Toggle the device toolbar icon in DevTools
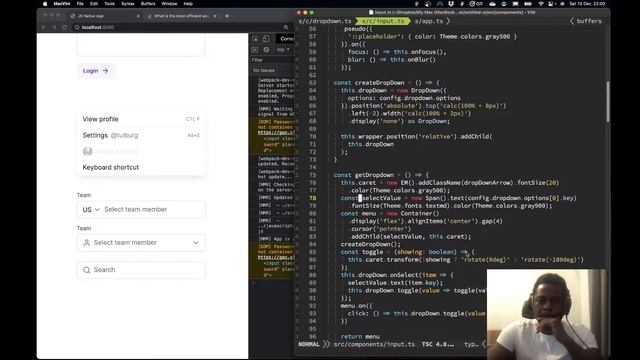Viewport: 640px width, 360px height. 266,39
